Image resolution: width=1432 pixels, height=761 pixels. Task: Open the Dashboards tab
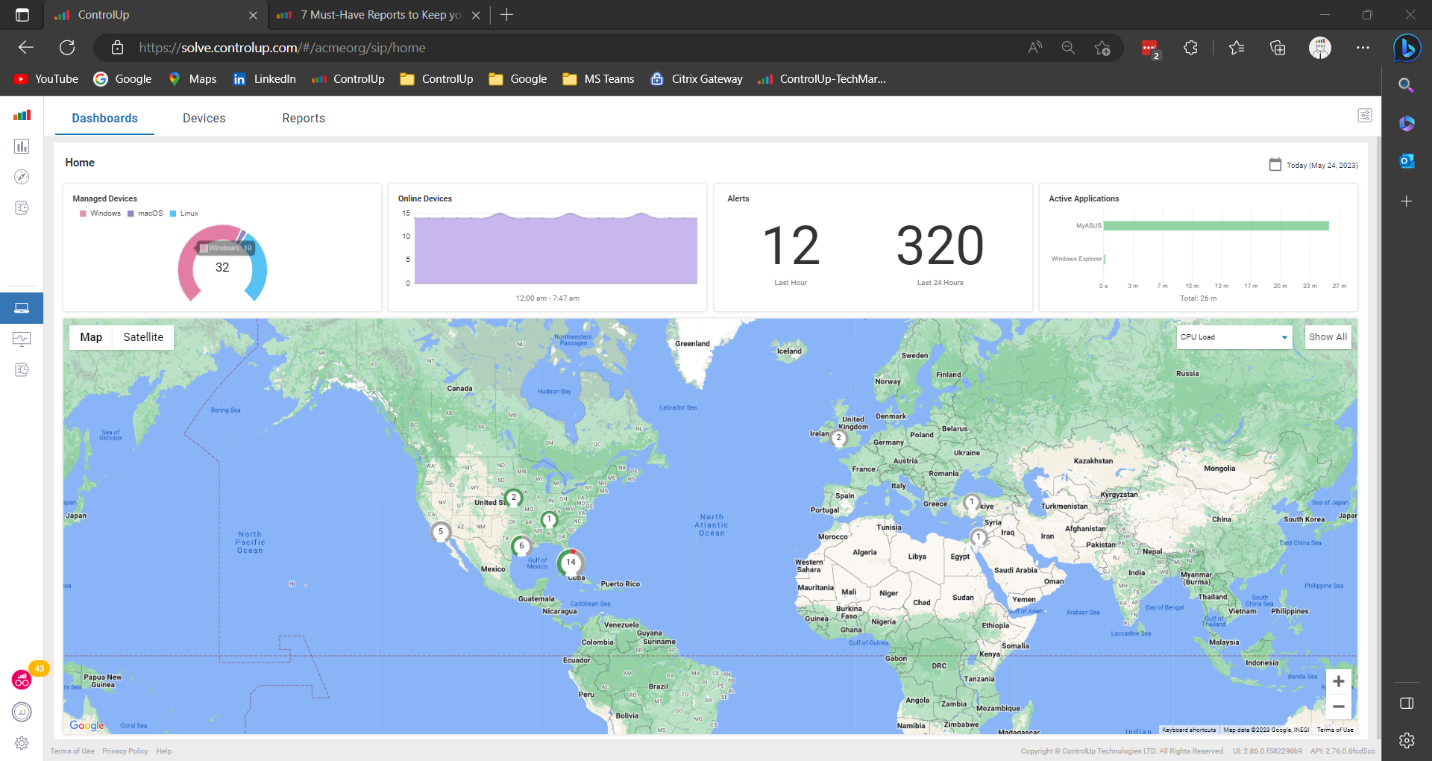(105, 118)
